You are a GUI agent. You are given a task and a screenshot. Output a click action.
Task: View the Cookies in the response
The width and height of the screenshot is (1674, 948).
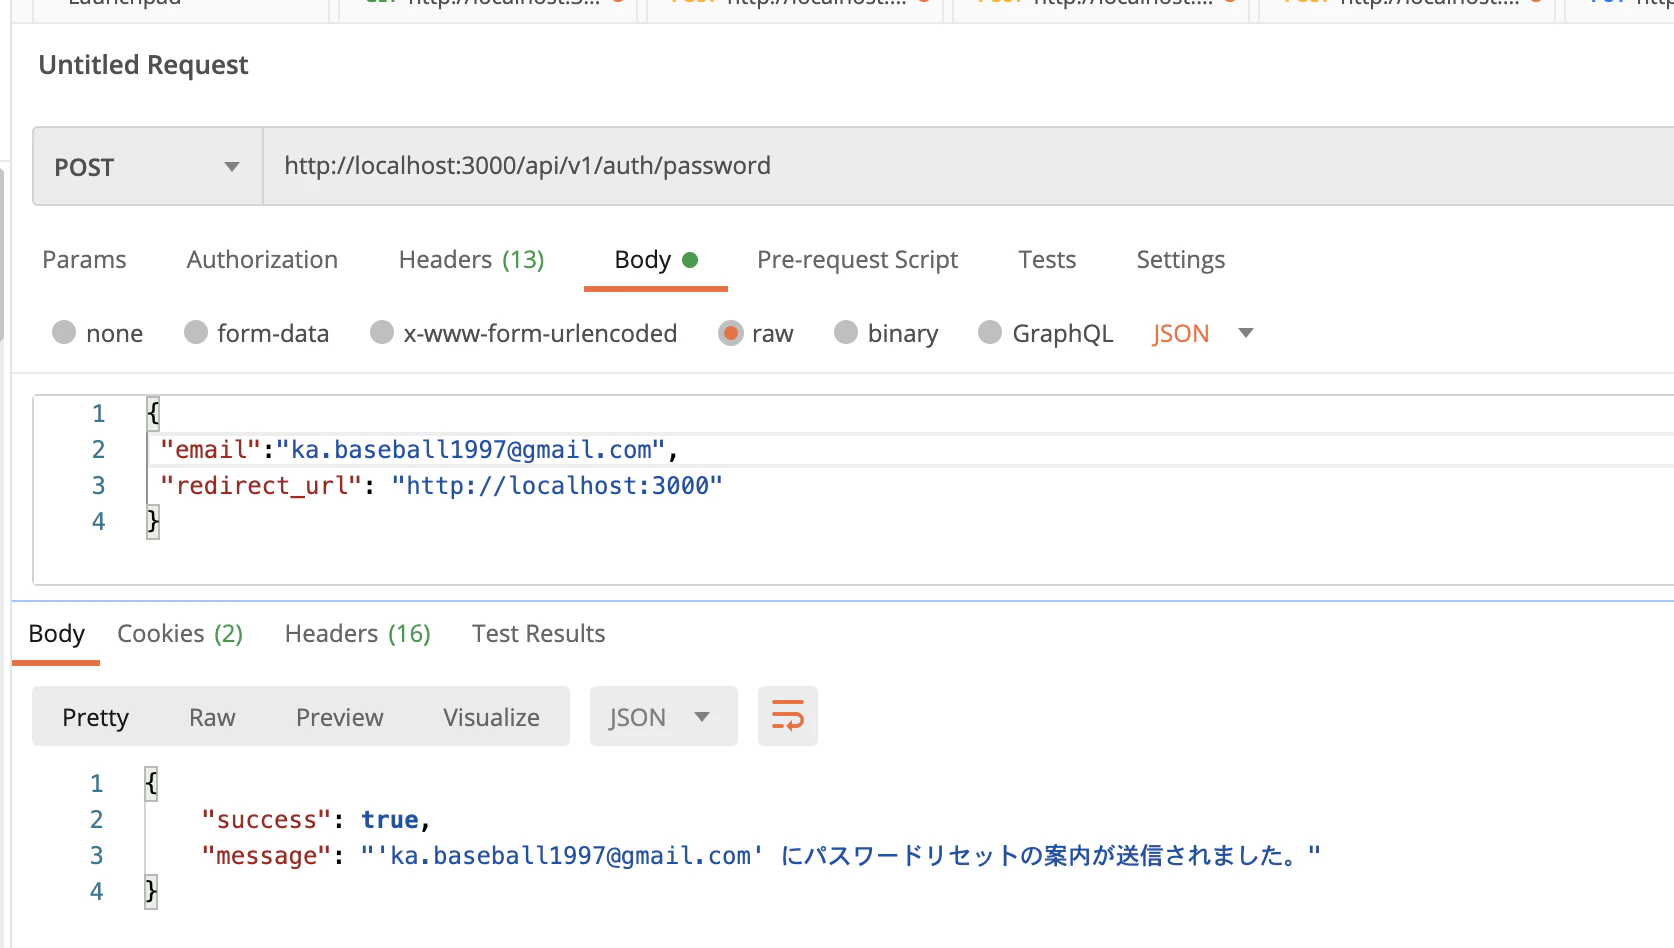tap(179, 633)
